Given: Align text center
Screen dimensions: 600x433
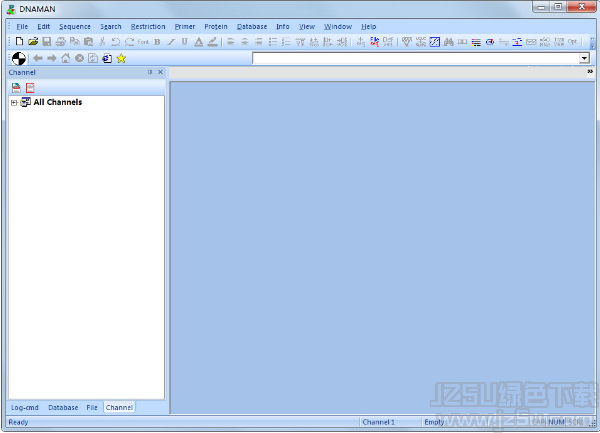Looking at the screenshot, I should pyautogui.click(x=245, y=42).
